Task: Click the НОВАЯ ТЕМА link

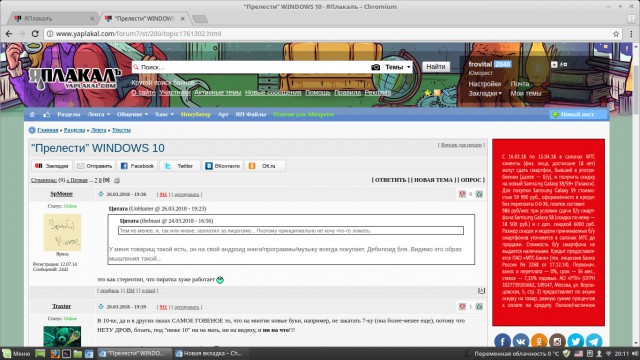Action: pyautogui.click(x=433, y=180)
